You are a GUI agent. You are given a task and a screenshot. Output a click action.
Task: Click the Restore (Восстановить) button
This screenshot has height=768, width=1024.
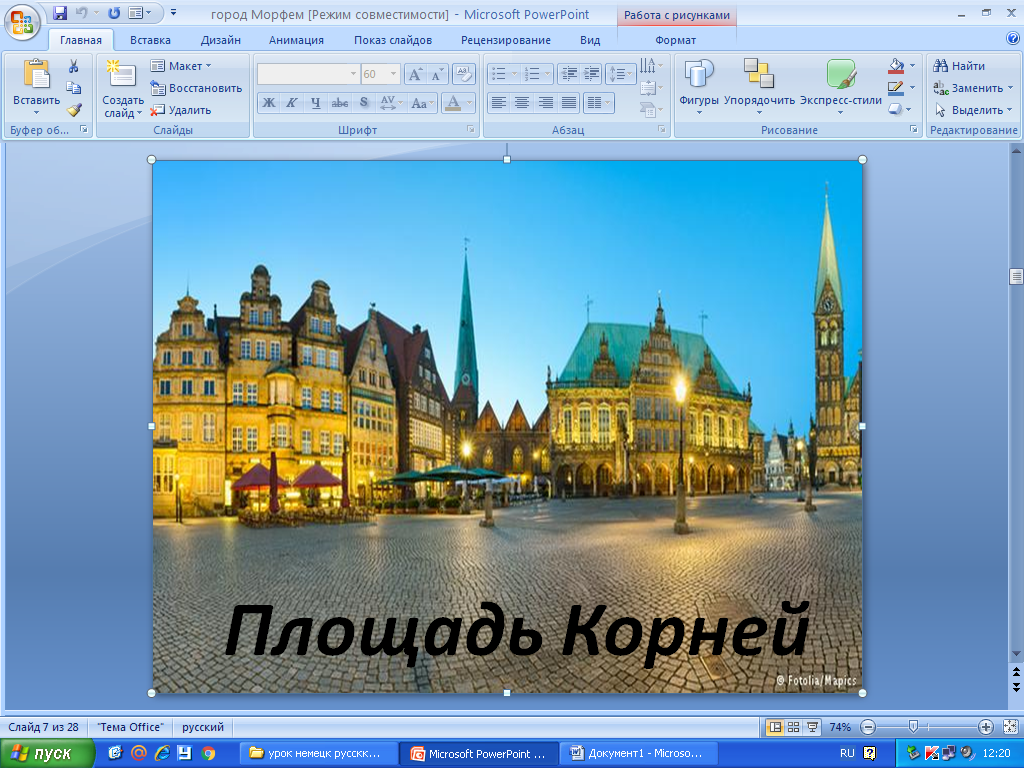click(196, 88)
